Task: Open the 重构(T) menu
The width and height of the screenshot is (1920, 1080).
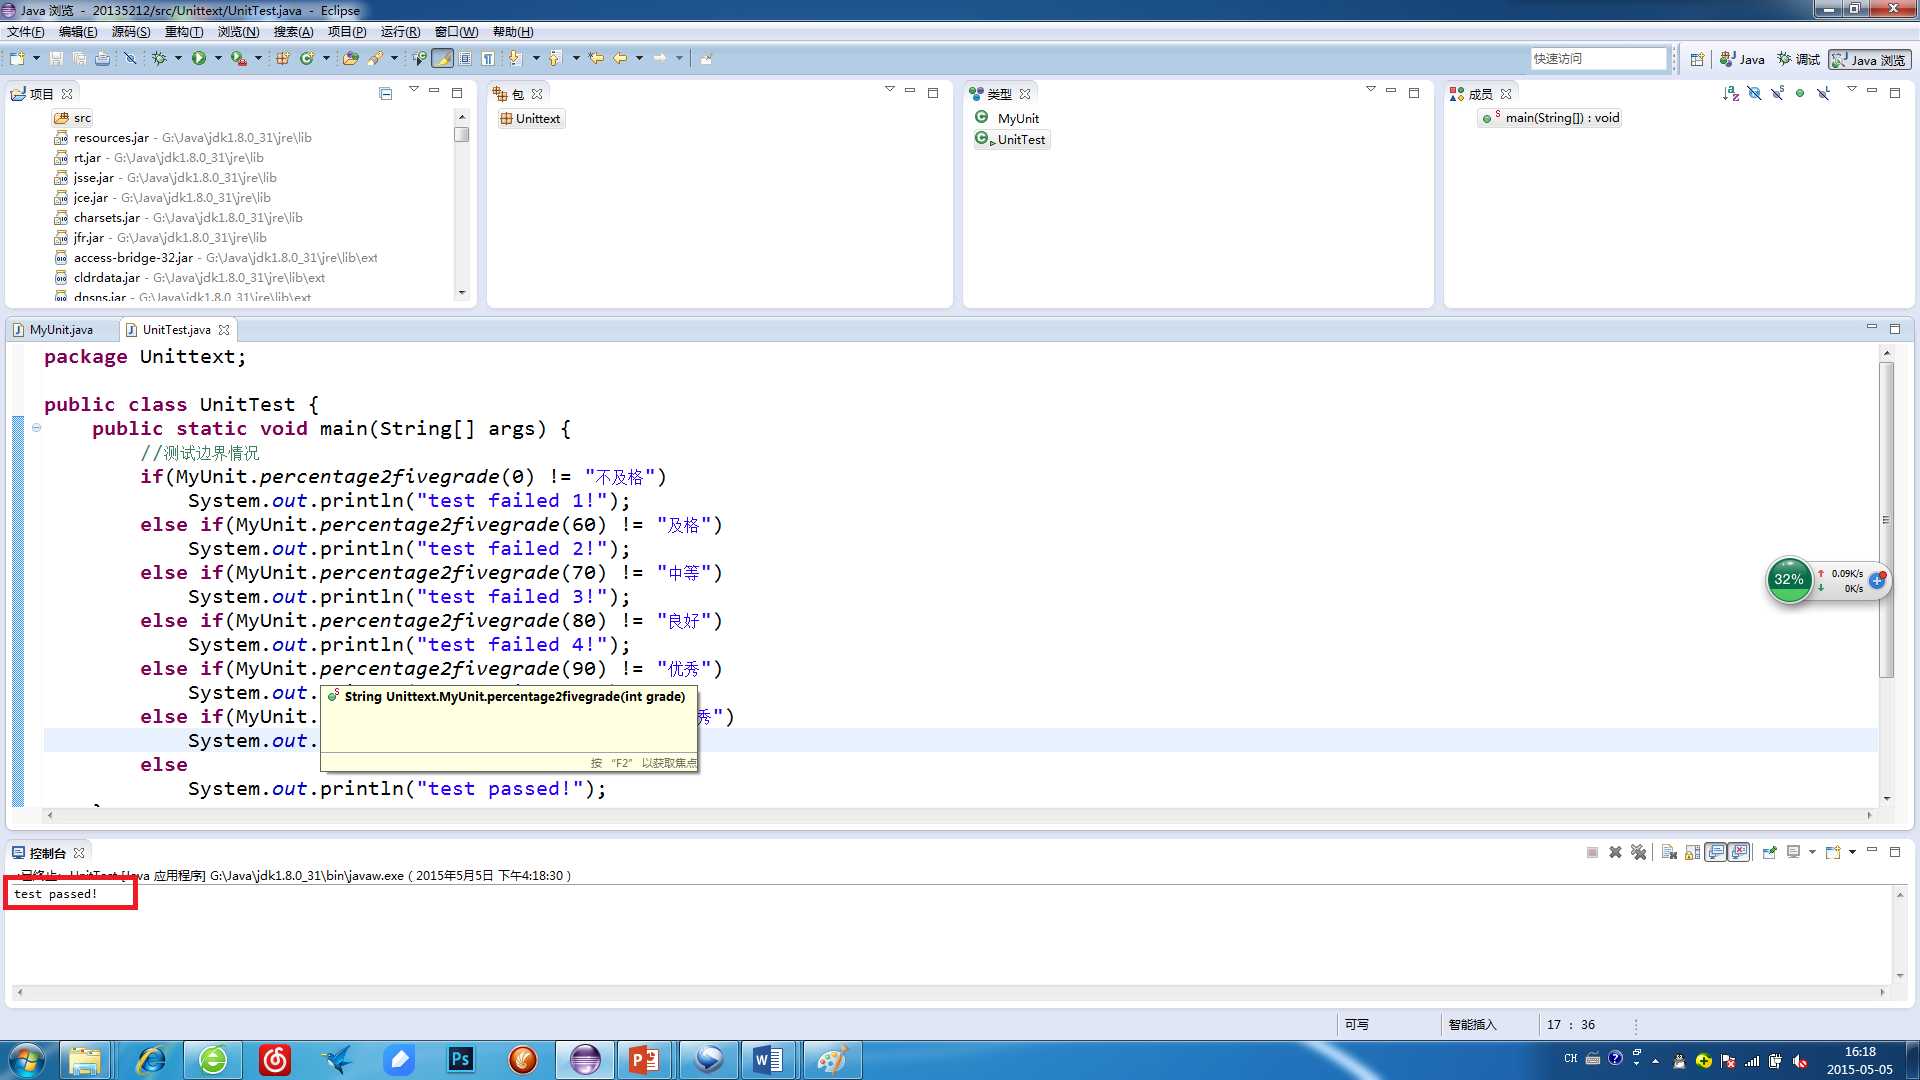Action: click(x=184, y=32)
